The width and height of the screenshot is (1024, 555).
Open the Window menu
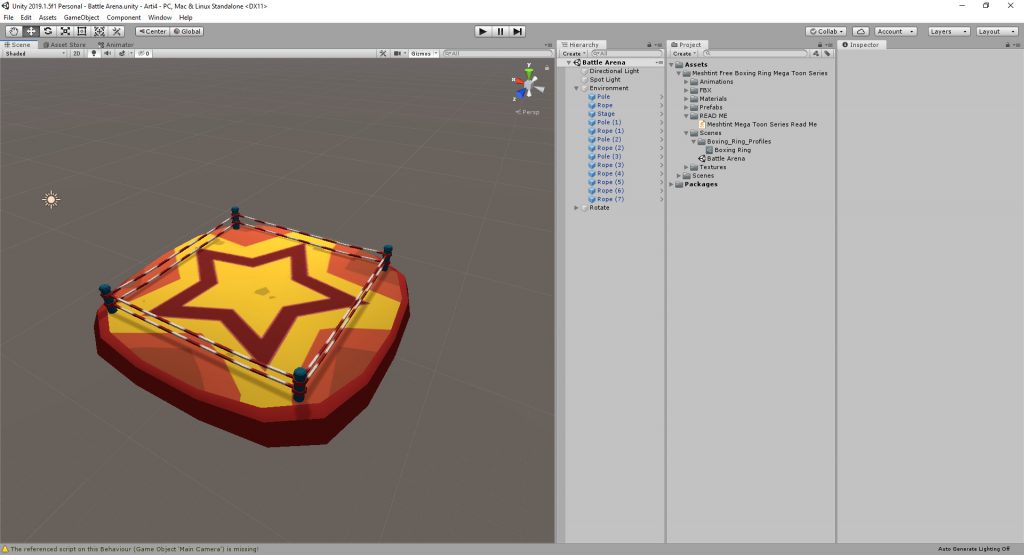(159, 18)
